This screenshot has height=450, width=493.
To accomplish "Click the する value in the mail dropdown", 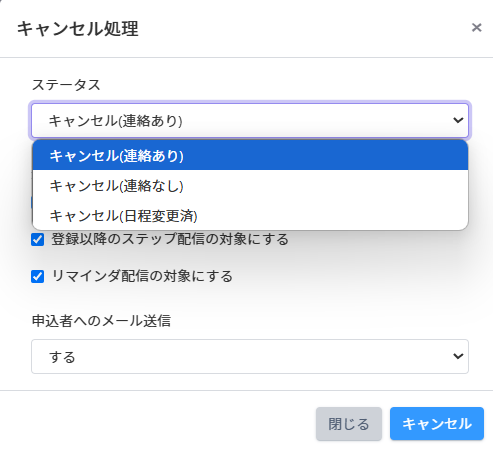I will click(x=62, y=357).
